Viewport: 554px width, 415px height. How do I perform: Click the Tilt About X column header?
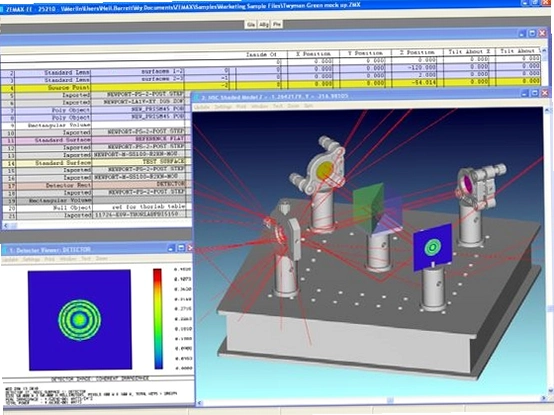click(x=469, y=52)
